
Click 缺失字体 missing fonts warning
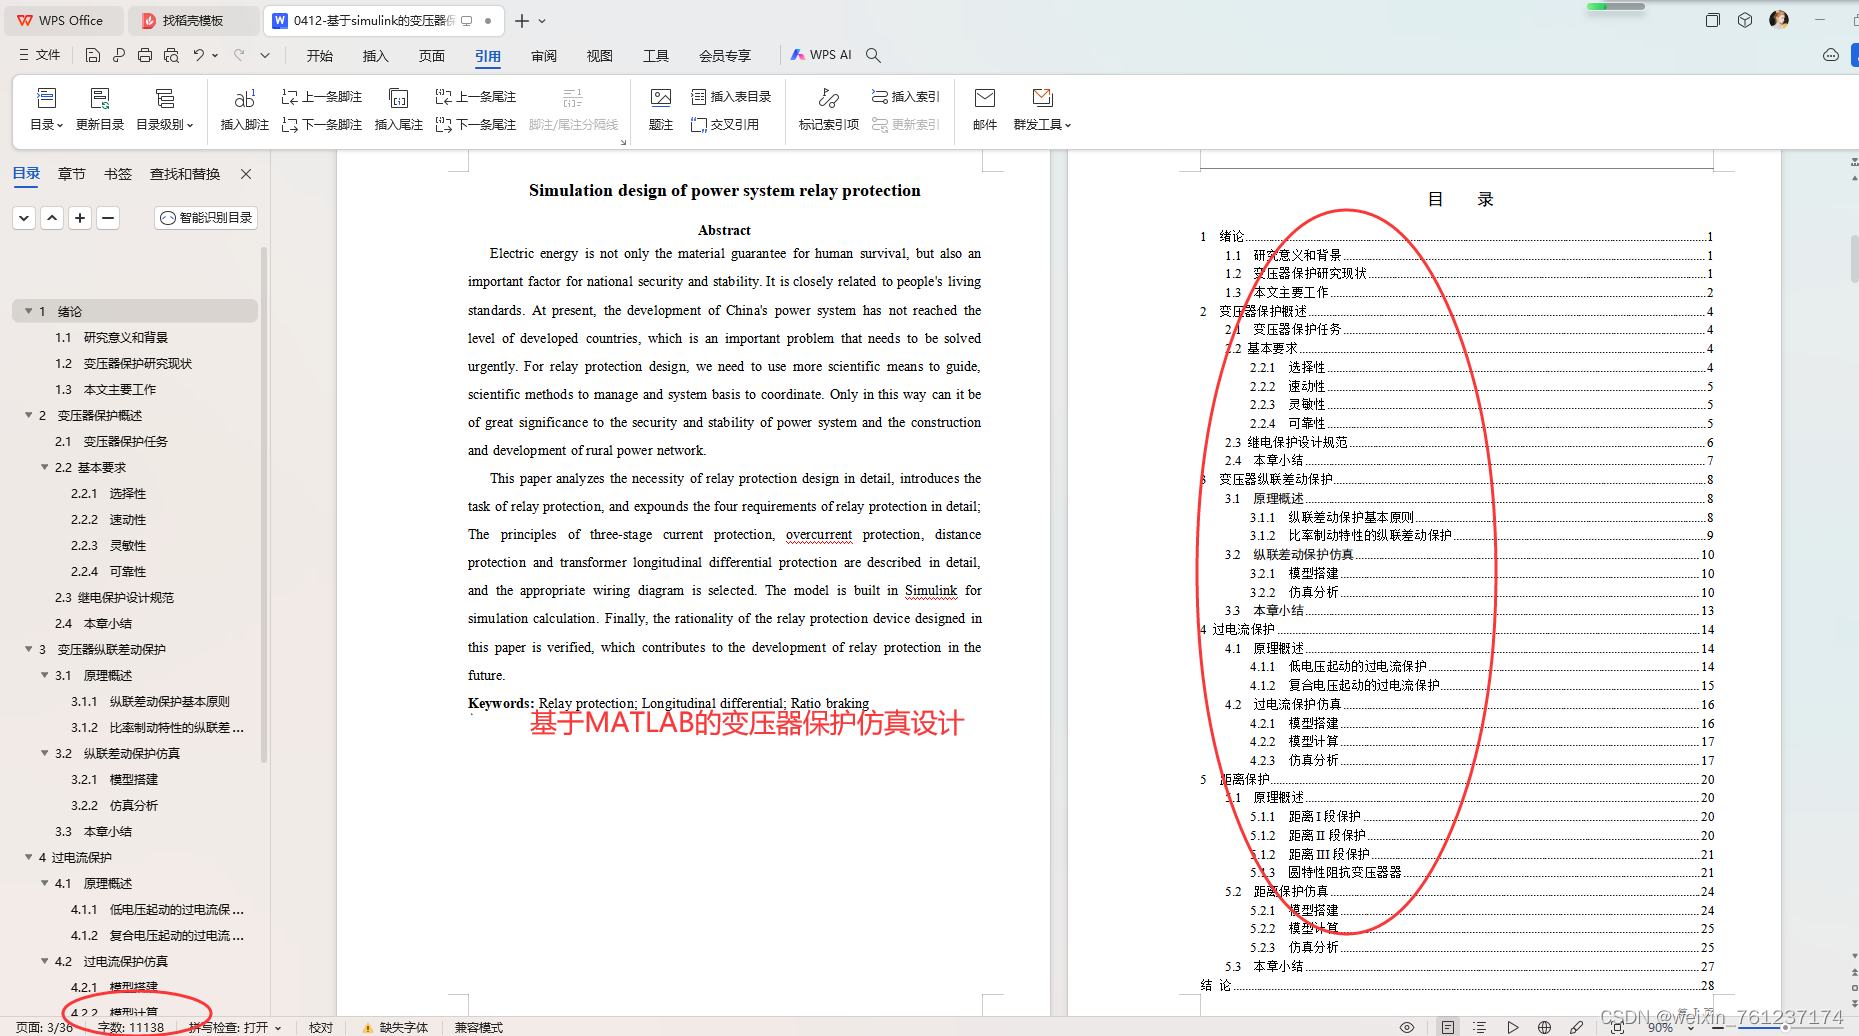click(x=395, y=1027)
